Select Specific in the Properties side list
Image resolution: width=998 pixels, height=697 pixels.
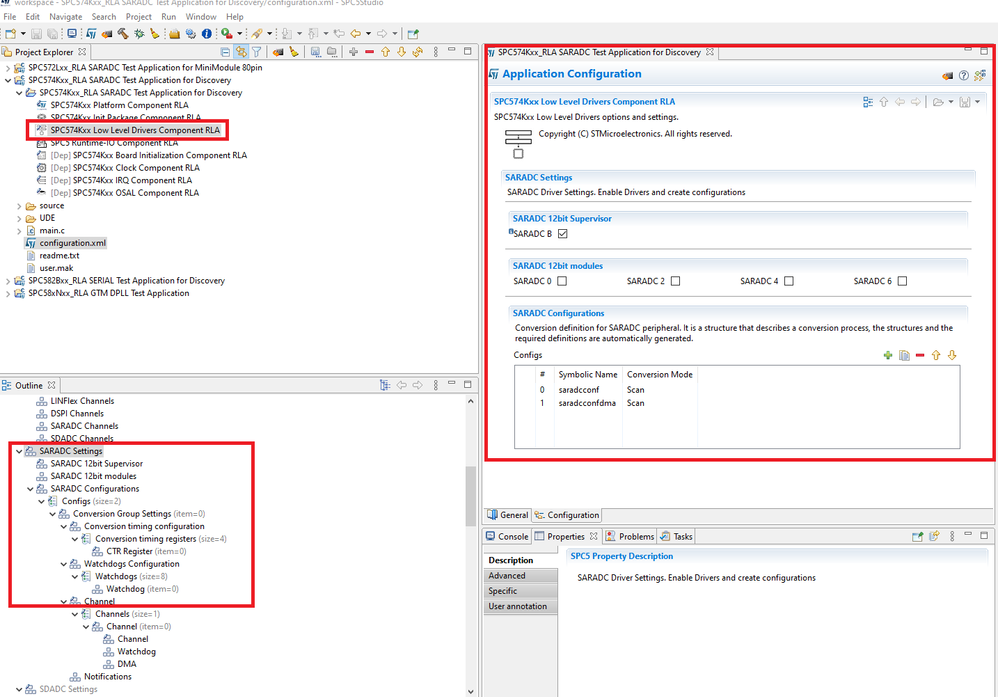[520, 591]
